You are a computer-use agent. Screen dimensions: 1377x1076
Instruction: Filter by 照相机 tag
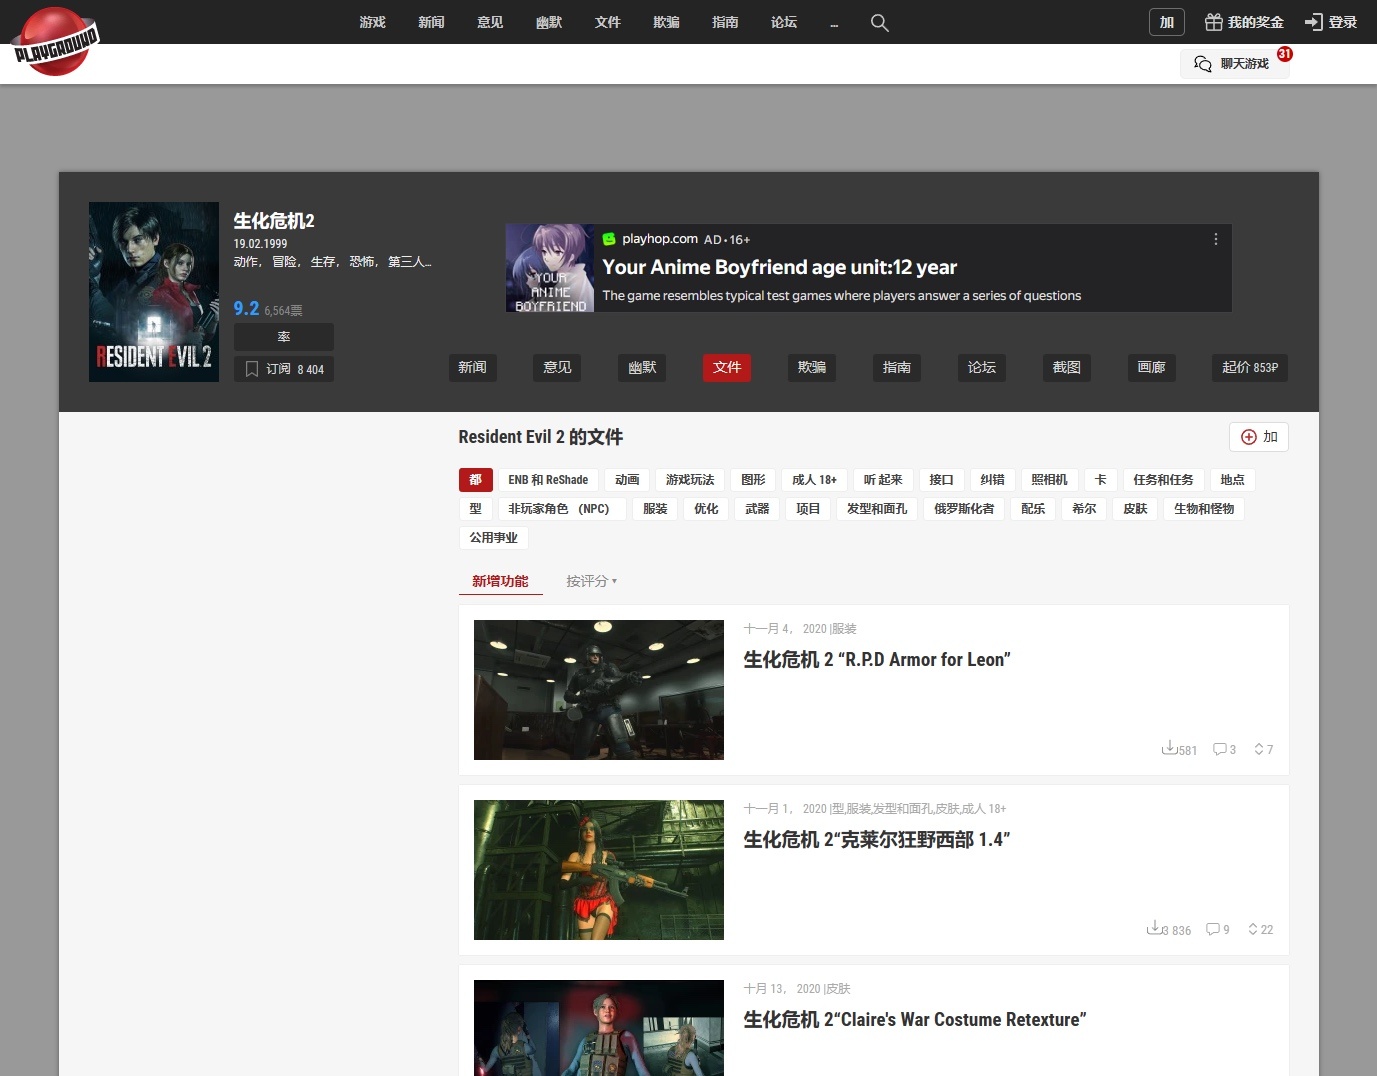[x=1049, y=480]
